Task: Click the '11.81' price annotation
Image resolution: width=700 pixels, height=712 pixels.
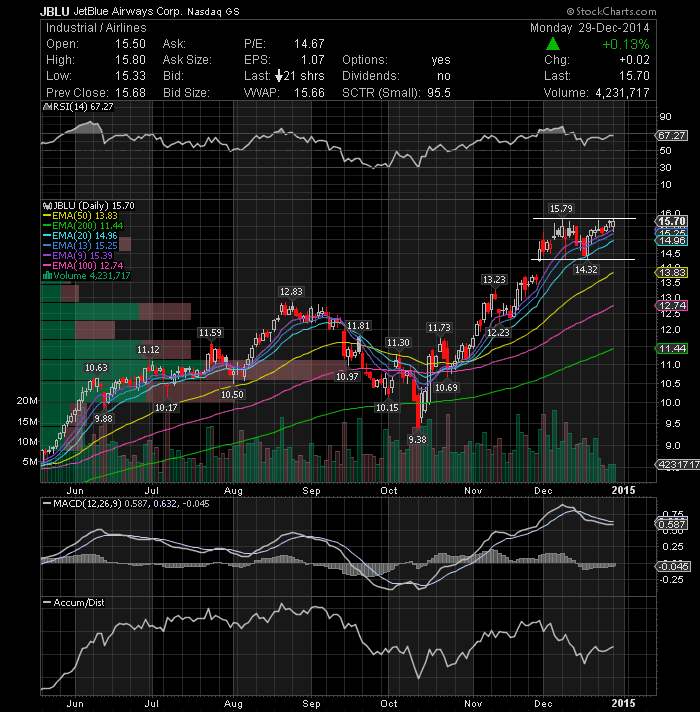Action: pos(358,326)
